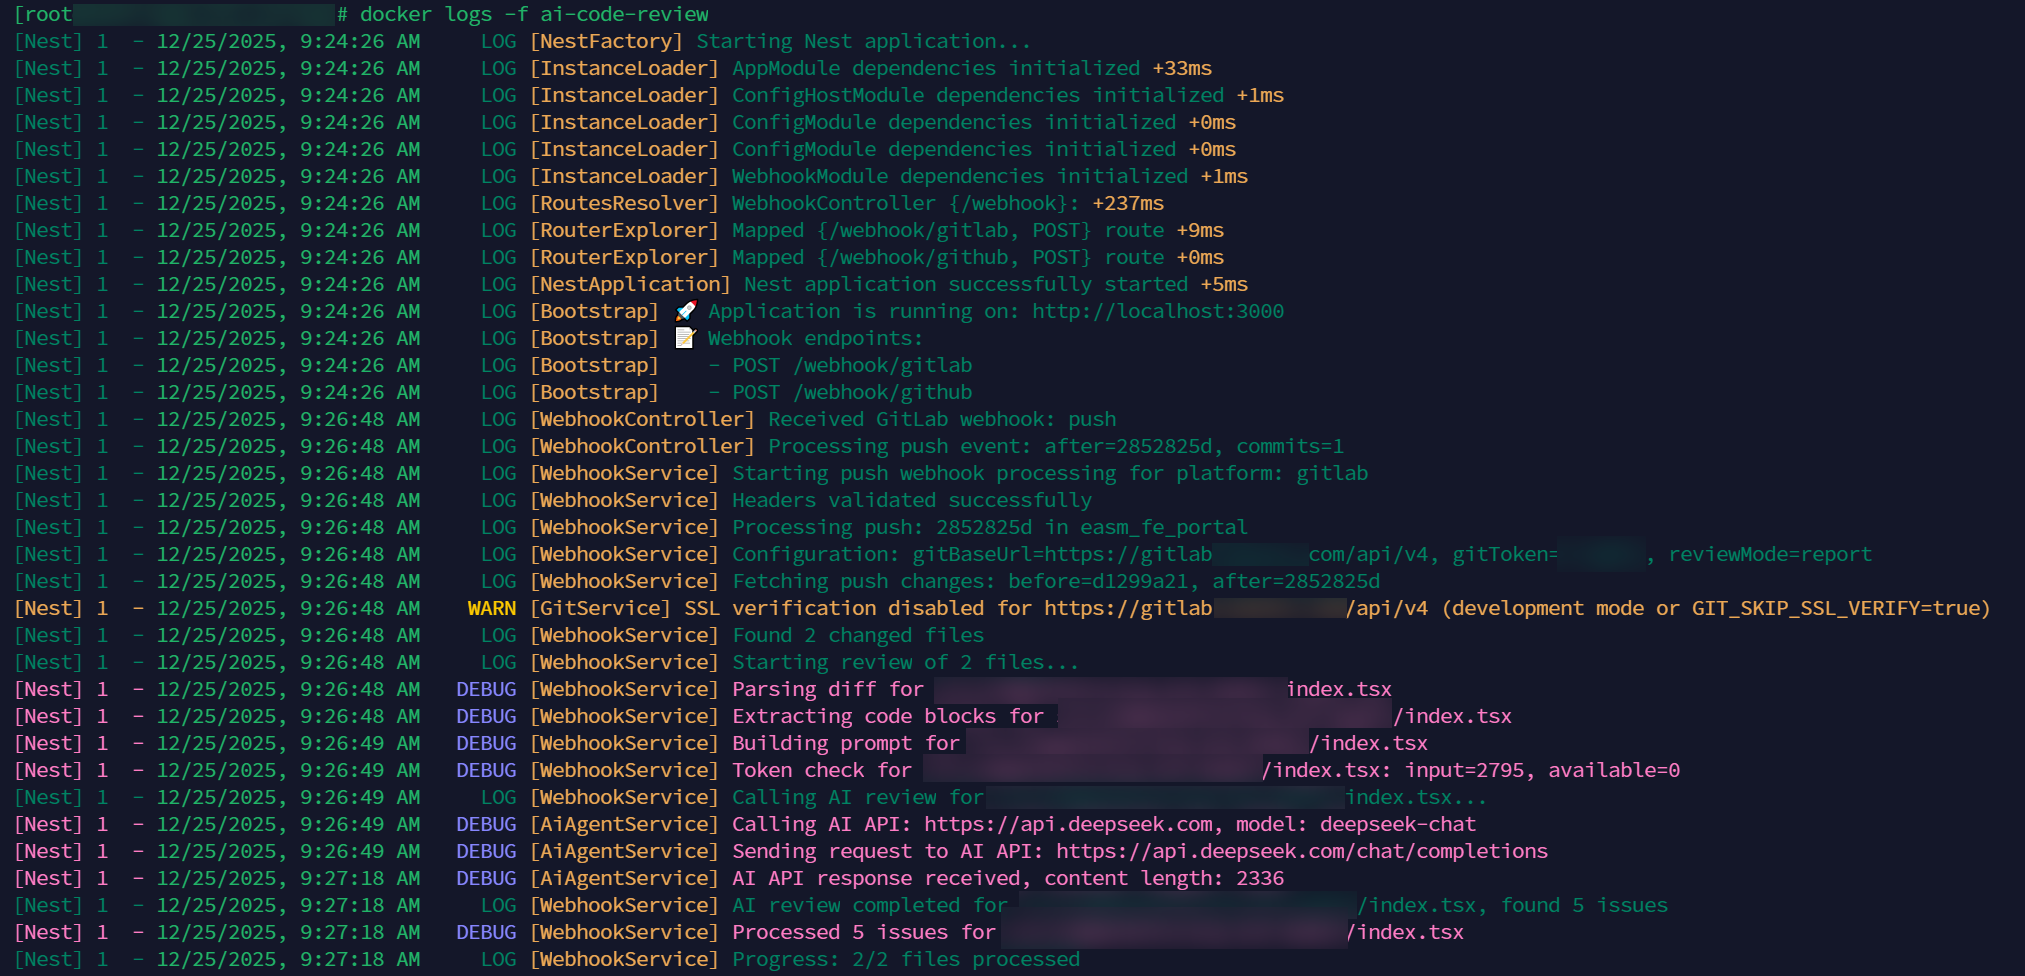Click 'found 5 issues' text

click(x=1584, y=905)
